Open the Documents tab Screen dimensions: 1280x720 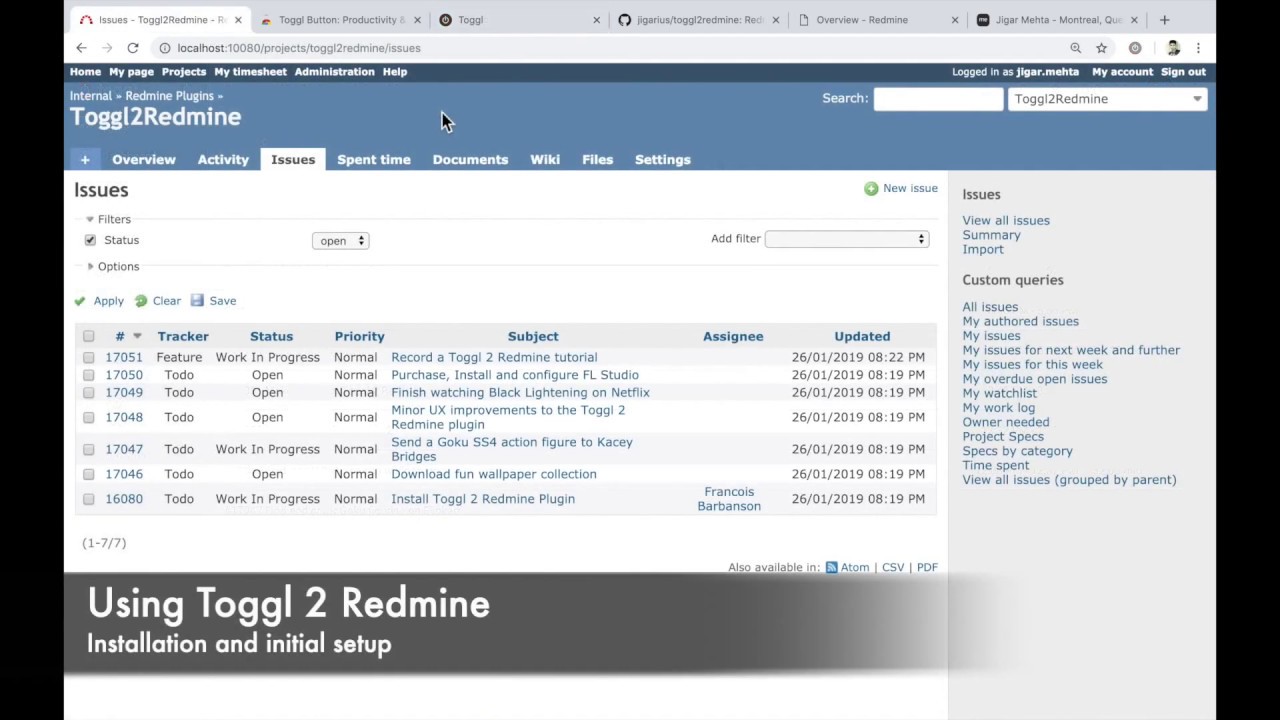(470, 160)
